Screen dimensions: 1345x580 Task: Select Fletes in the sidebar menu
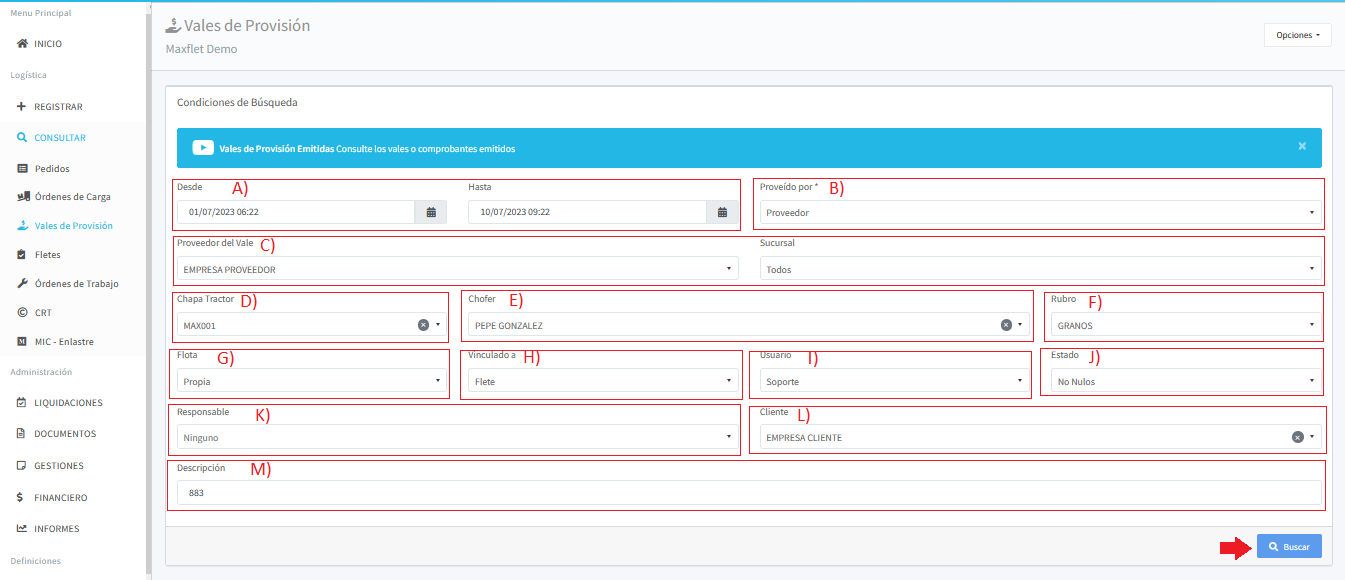(47, 255)
